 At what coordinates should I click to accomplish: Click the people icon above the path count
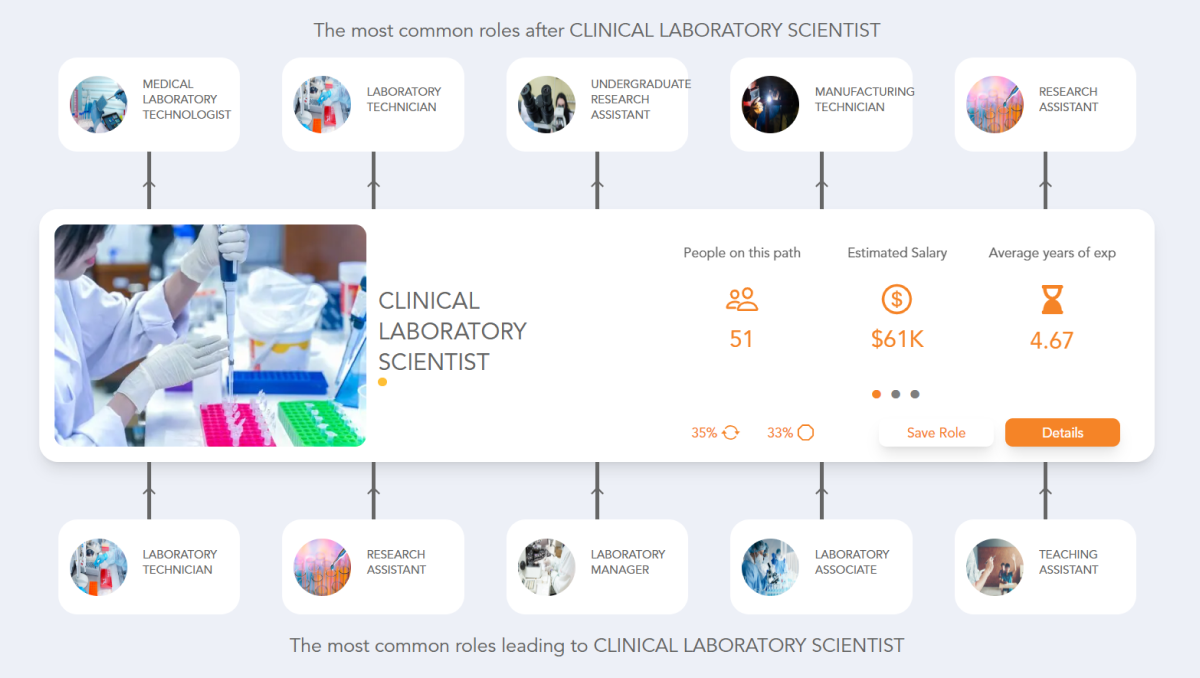(x=741, y=299)
